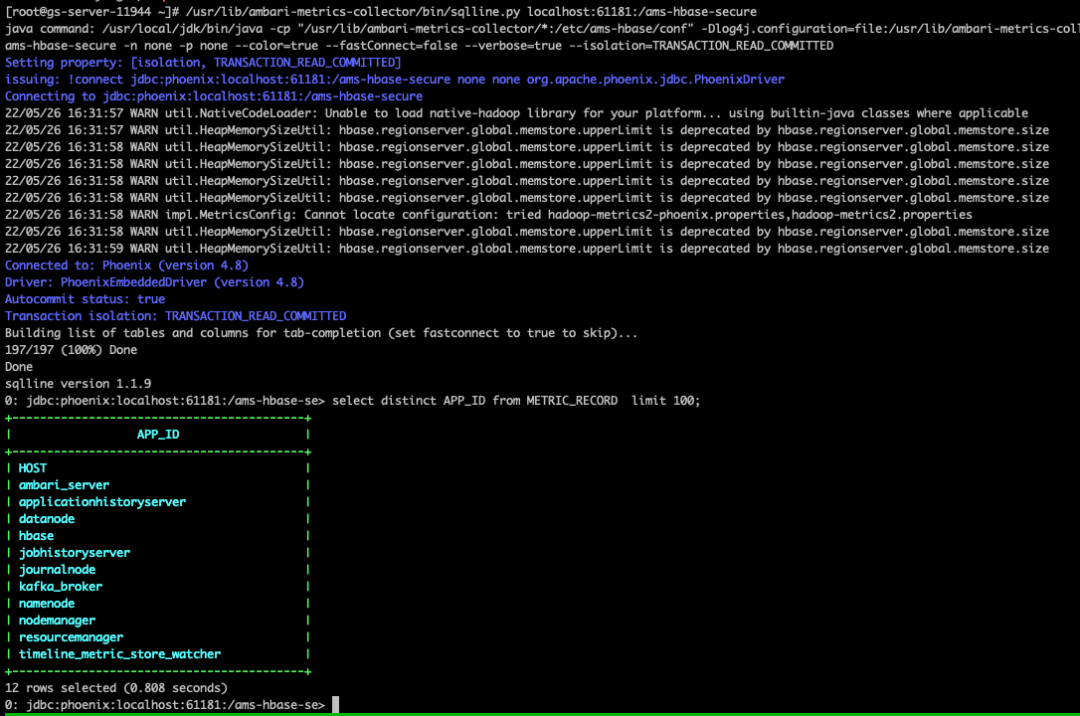Click the 'APP_ID' column header
Image resolution: width=1080 pixels, height=716 pixels.
(x=158, y=434)
